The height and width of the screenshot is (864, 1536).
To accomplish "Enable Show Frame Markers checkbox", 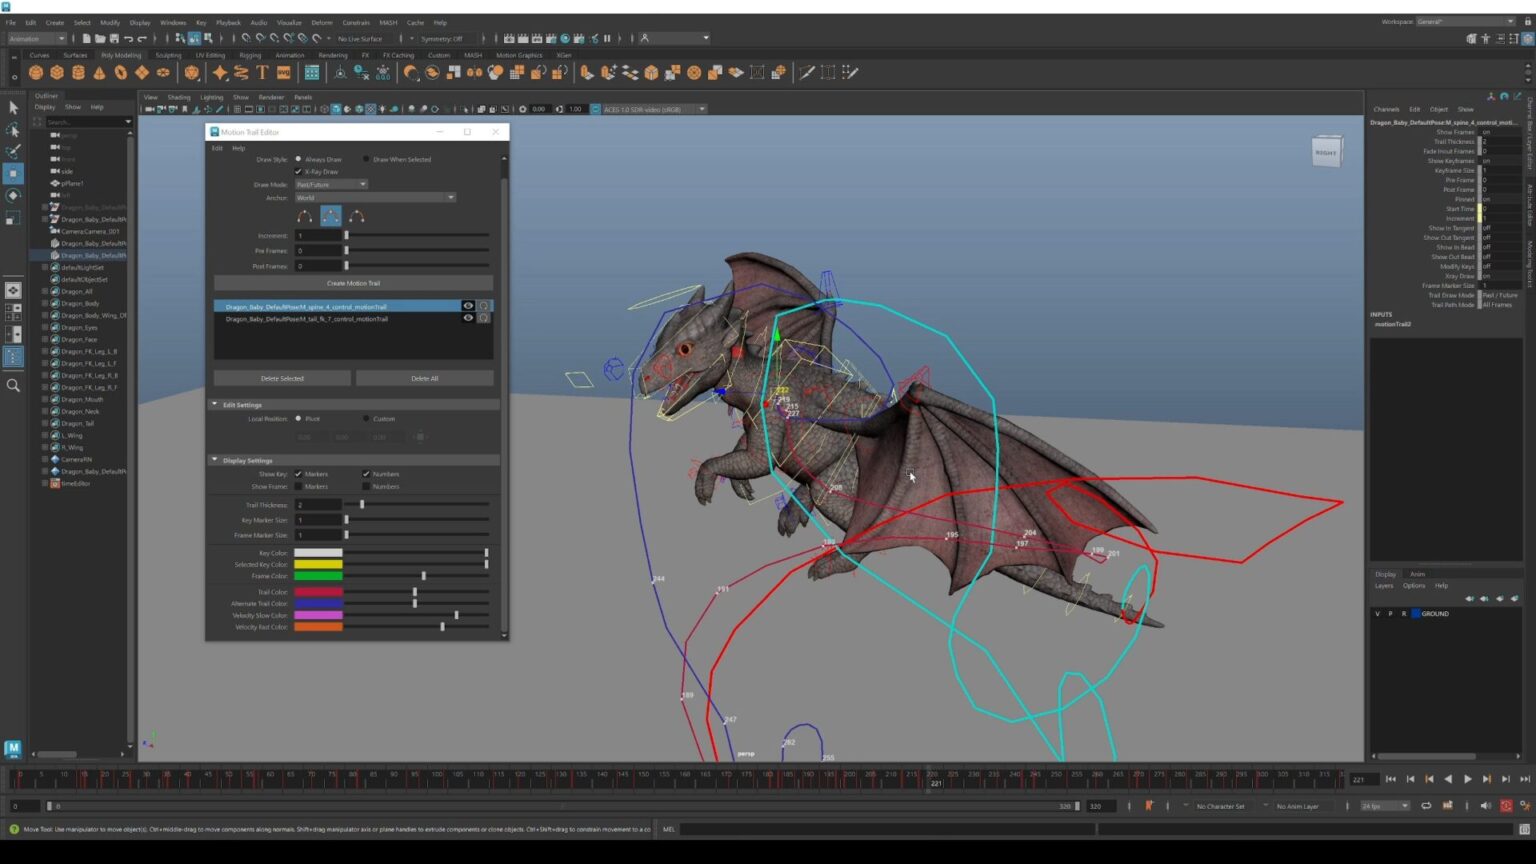I will 298,486.
